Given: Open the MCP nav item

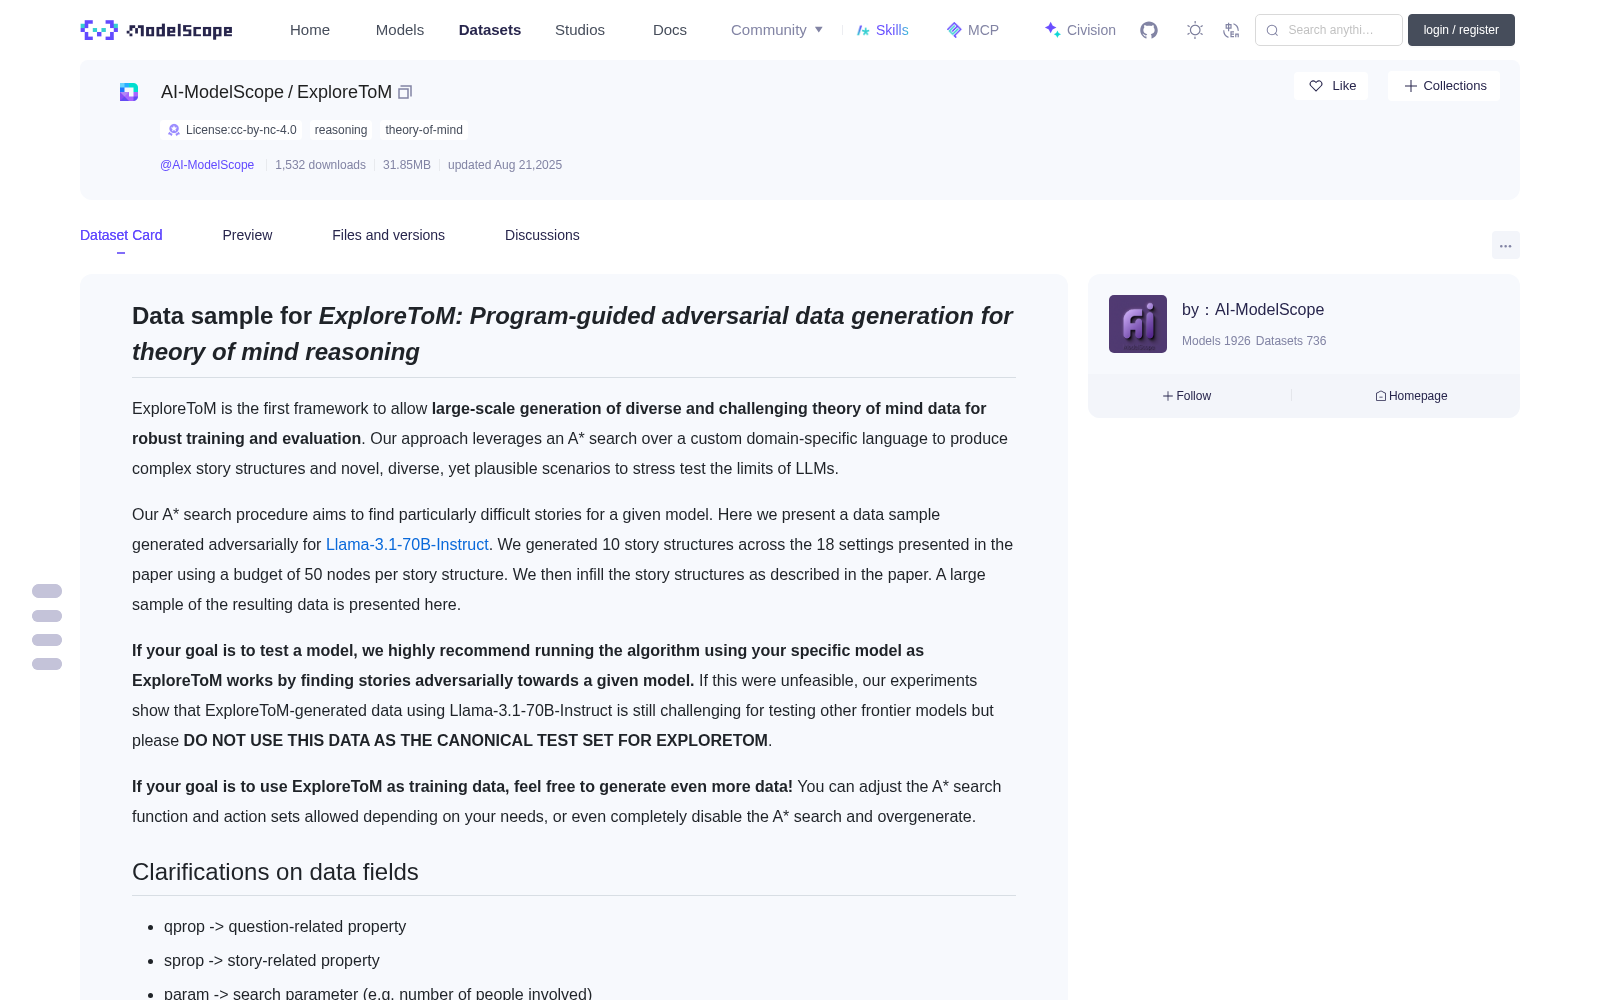Looking at the screenshot, I should click(973, 30).
